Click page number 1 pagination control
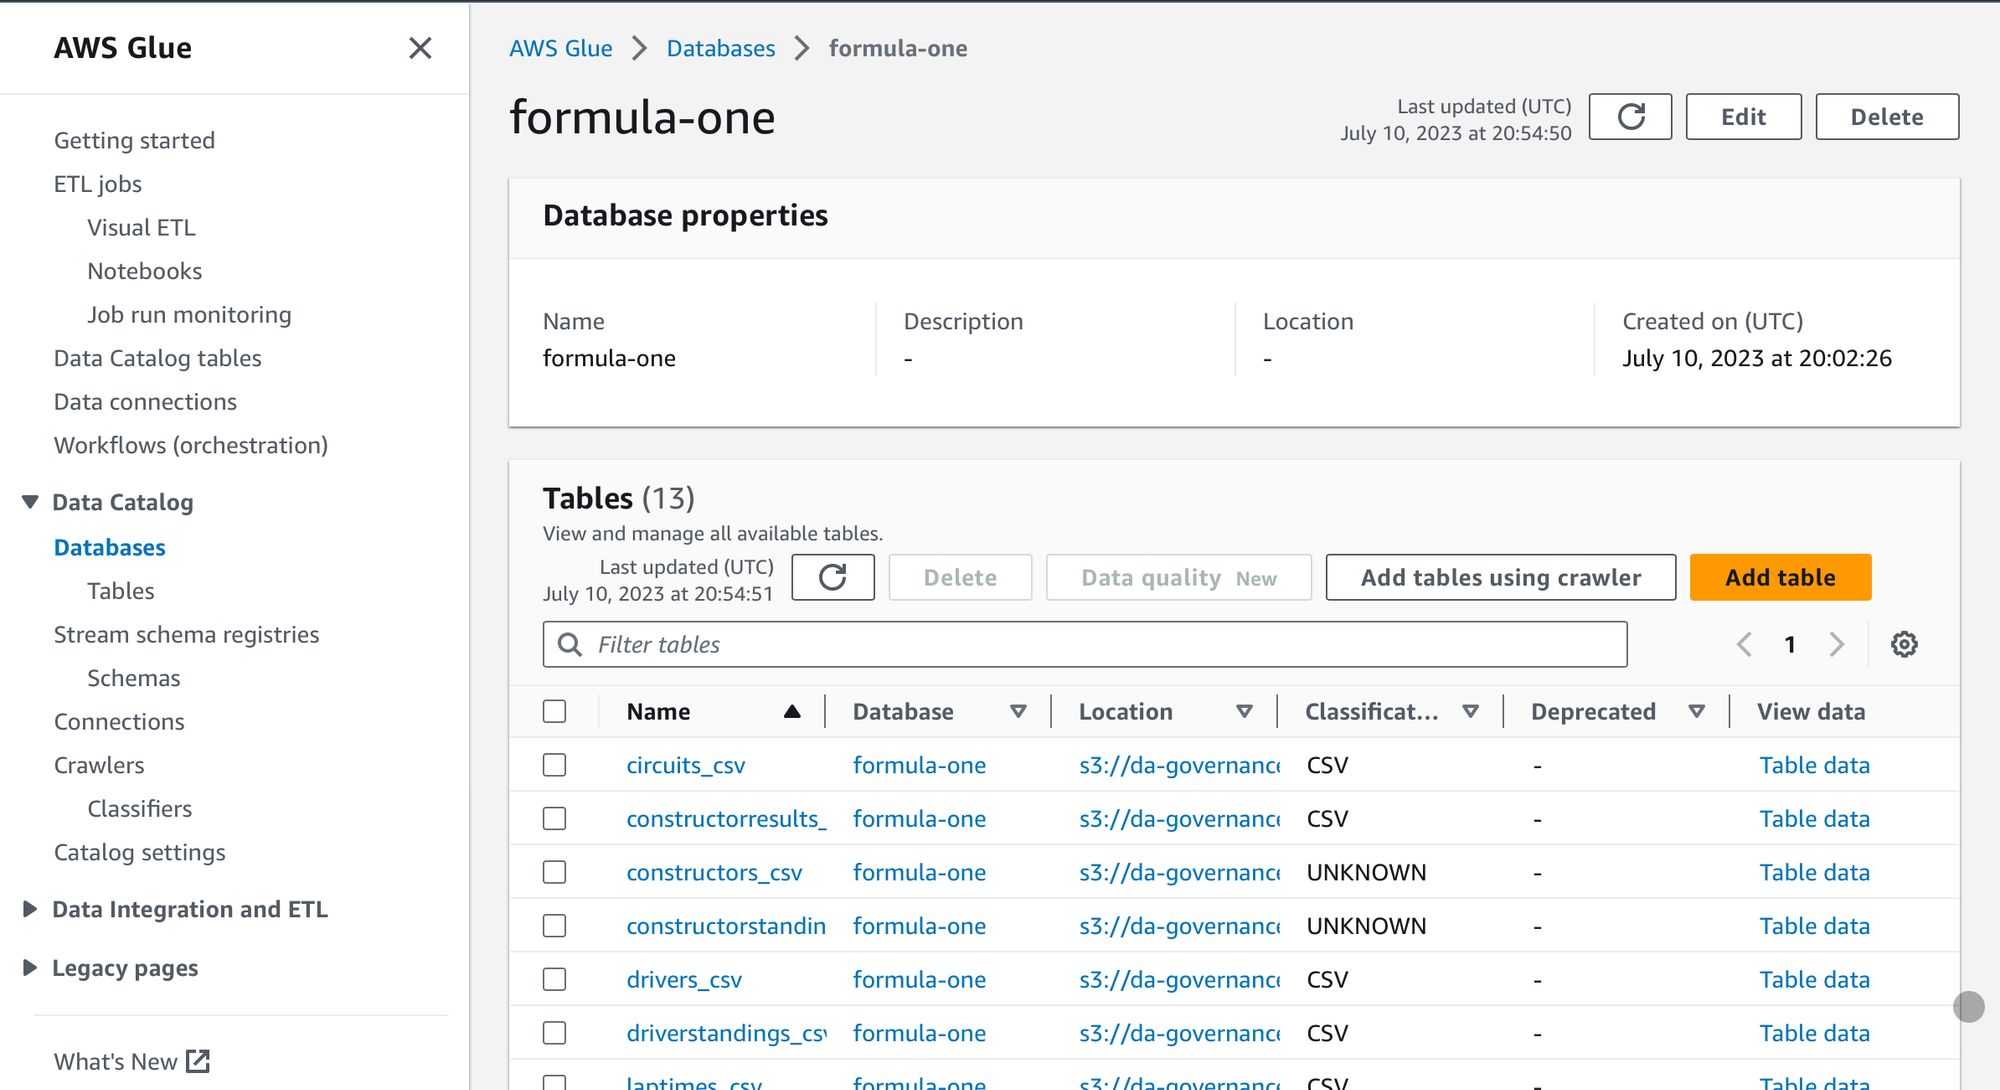Screen dimensions: 2000x1090 pos(1791,644)
